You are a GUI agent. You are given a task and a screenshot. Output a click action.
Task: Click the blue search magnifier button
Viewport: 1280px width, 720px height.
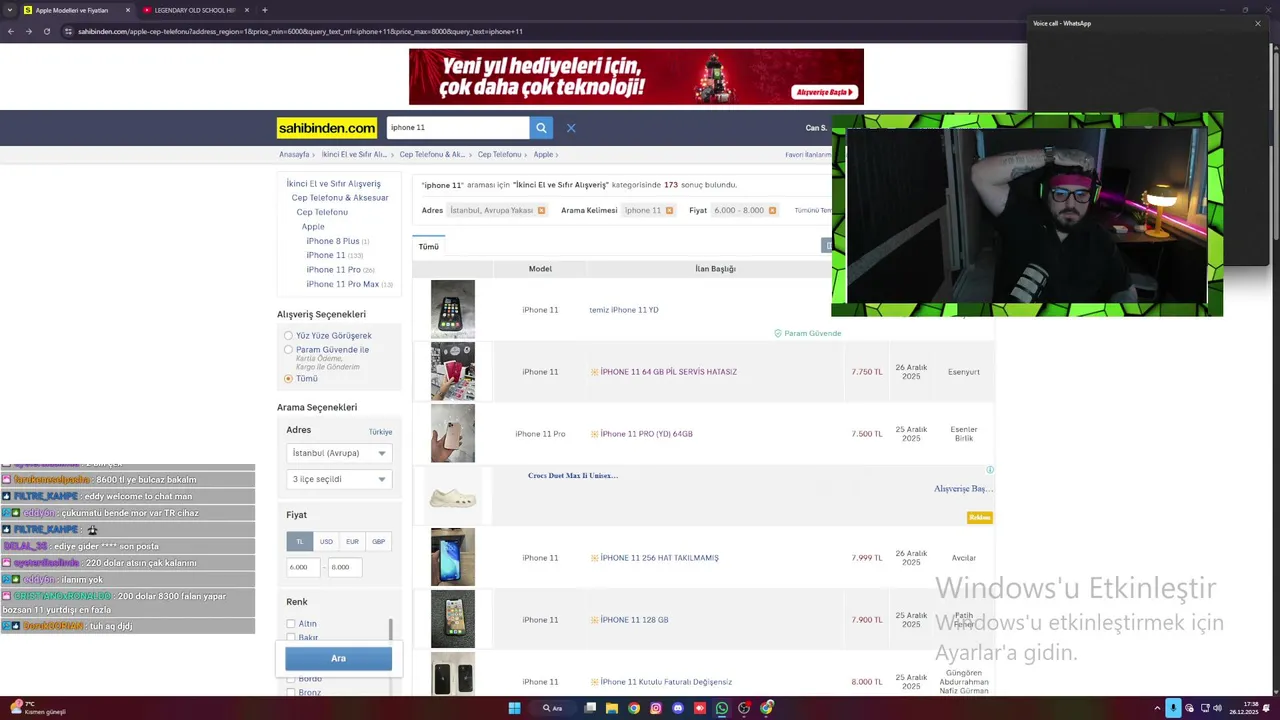click(541, 128)
